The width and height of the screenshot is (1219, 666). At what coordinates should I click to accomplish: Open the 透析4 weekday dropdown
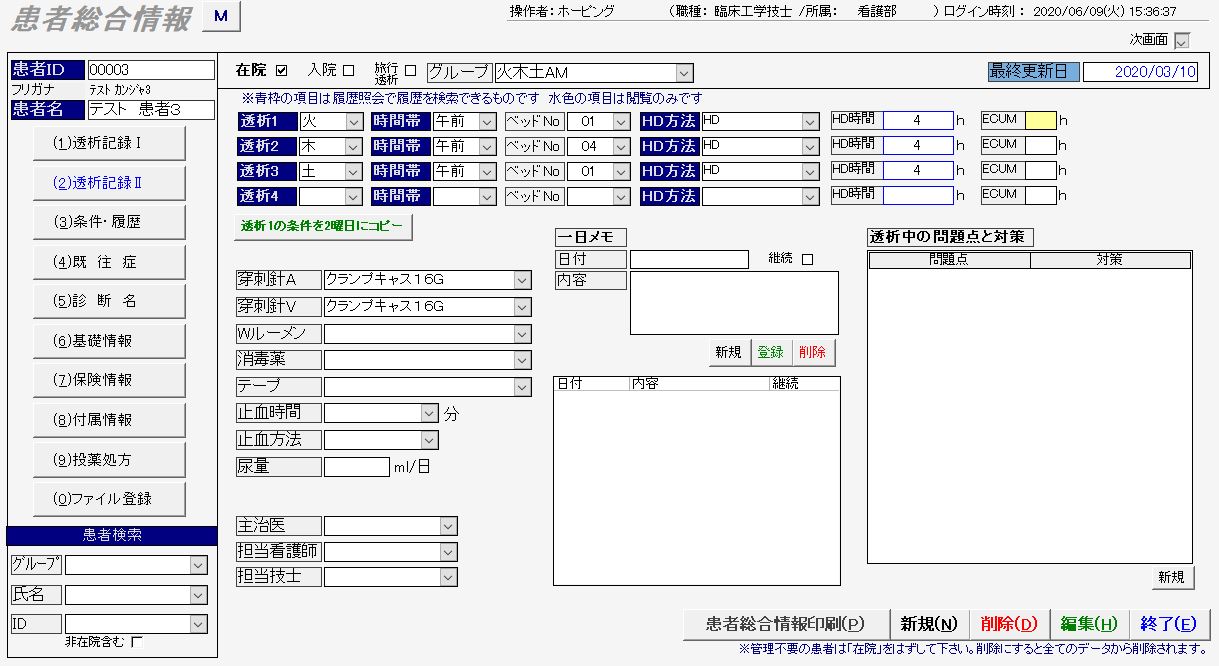(354, 196)
